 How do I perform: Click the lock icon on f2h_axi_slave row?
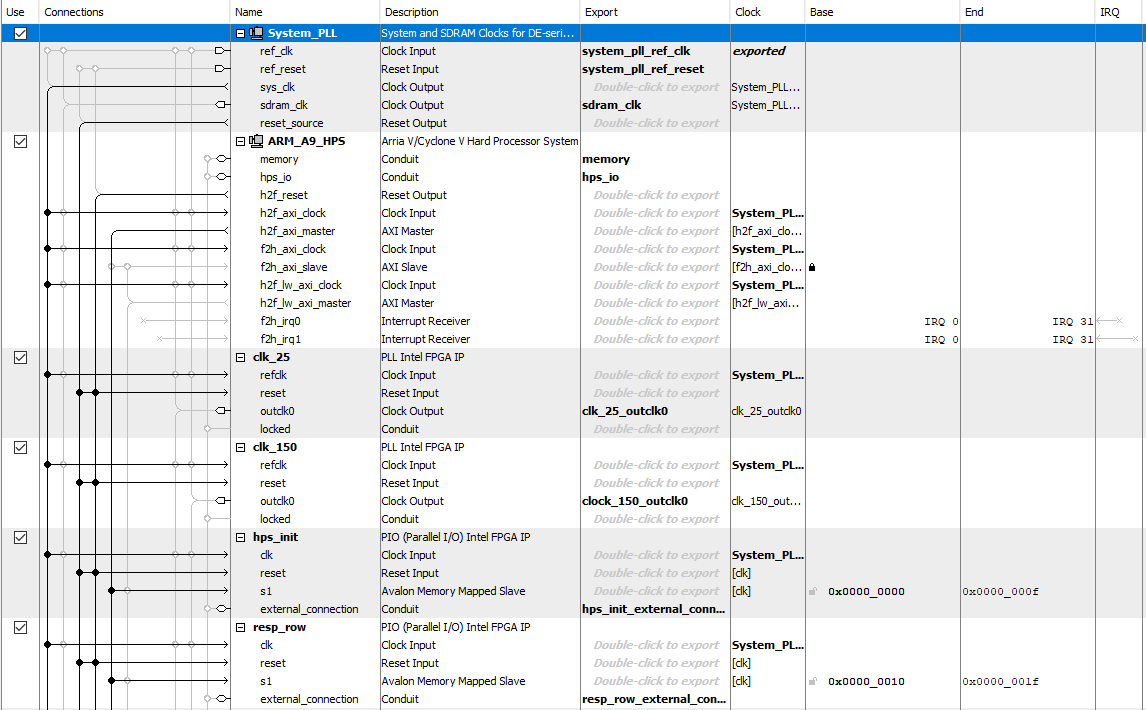tap(812, 267)
